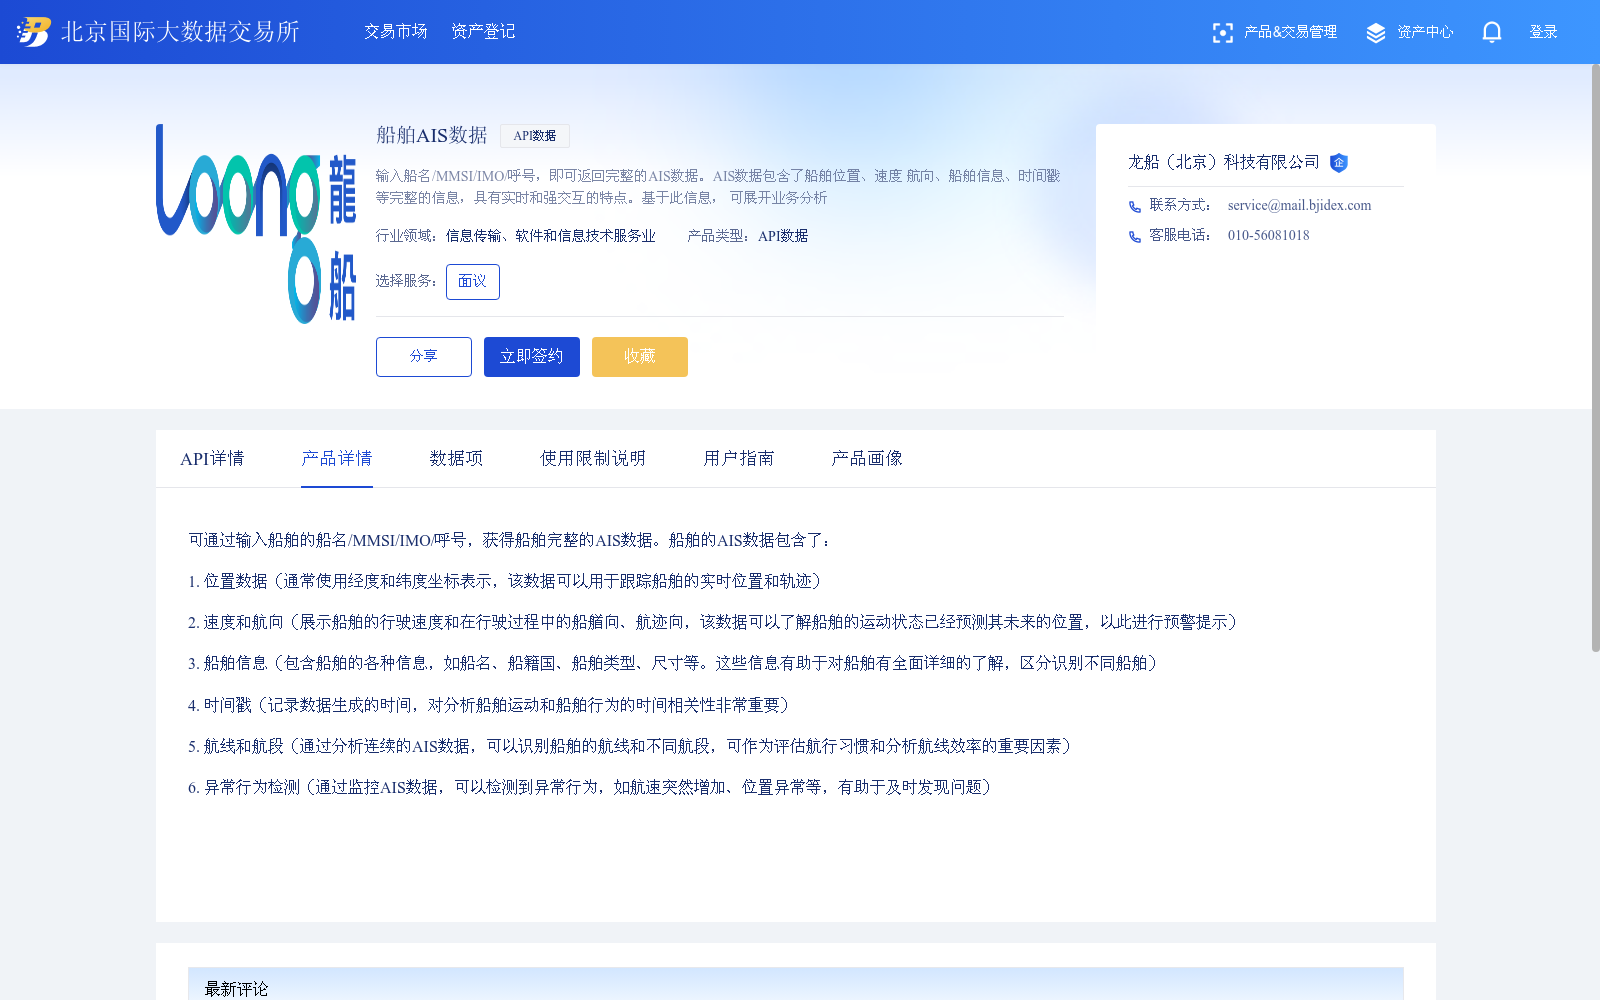Click the product title 船舶AIS数据
Viewport: 1600px width, 1000px height.
click(x=432, y=135)
